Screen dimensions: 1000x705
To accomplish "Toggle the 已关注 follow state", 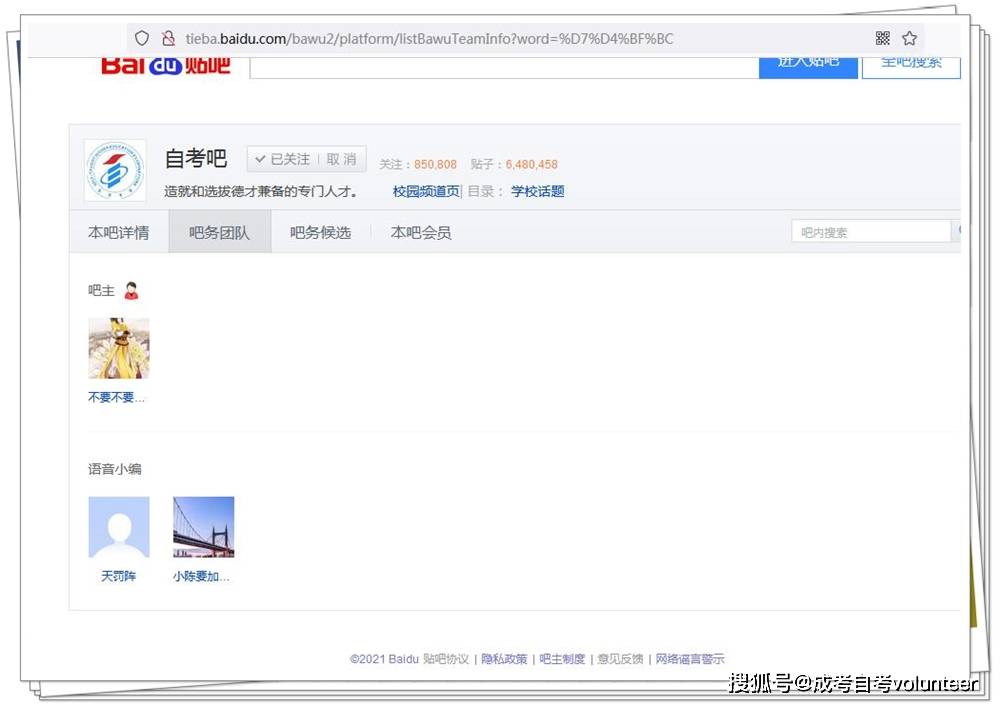I will [282, 158].
